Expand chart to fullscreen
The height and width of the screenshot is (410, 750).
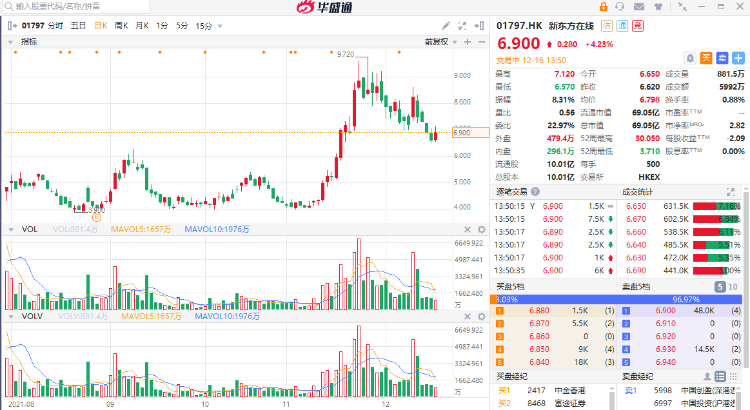[462, 26]
